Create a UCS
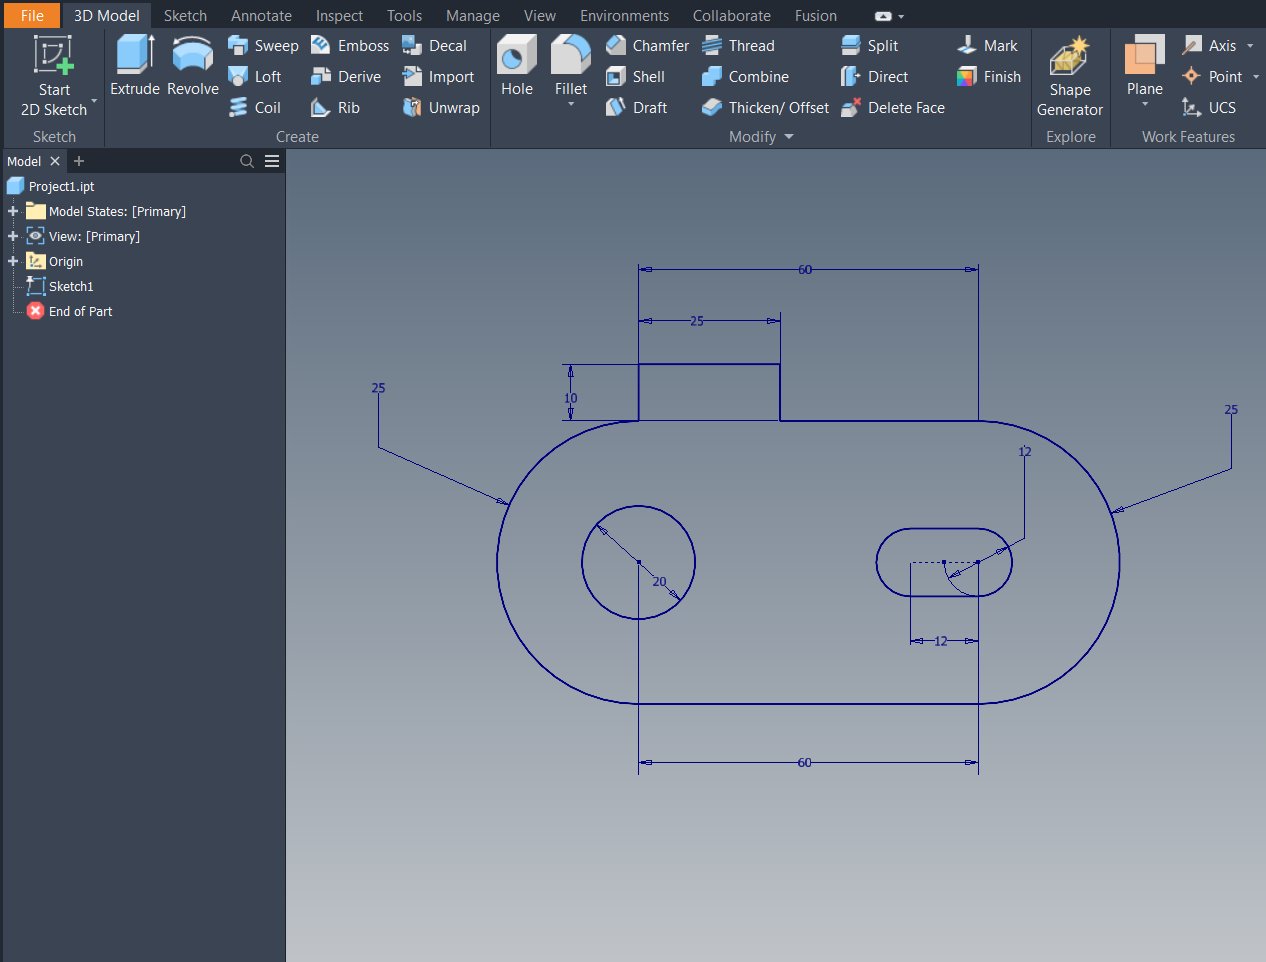The height and width of the screenshot is (962, 1266). [1208, 108]
